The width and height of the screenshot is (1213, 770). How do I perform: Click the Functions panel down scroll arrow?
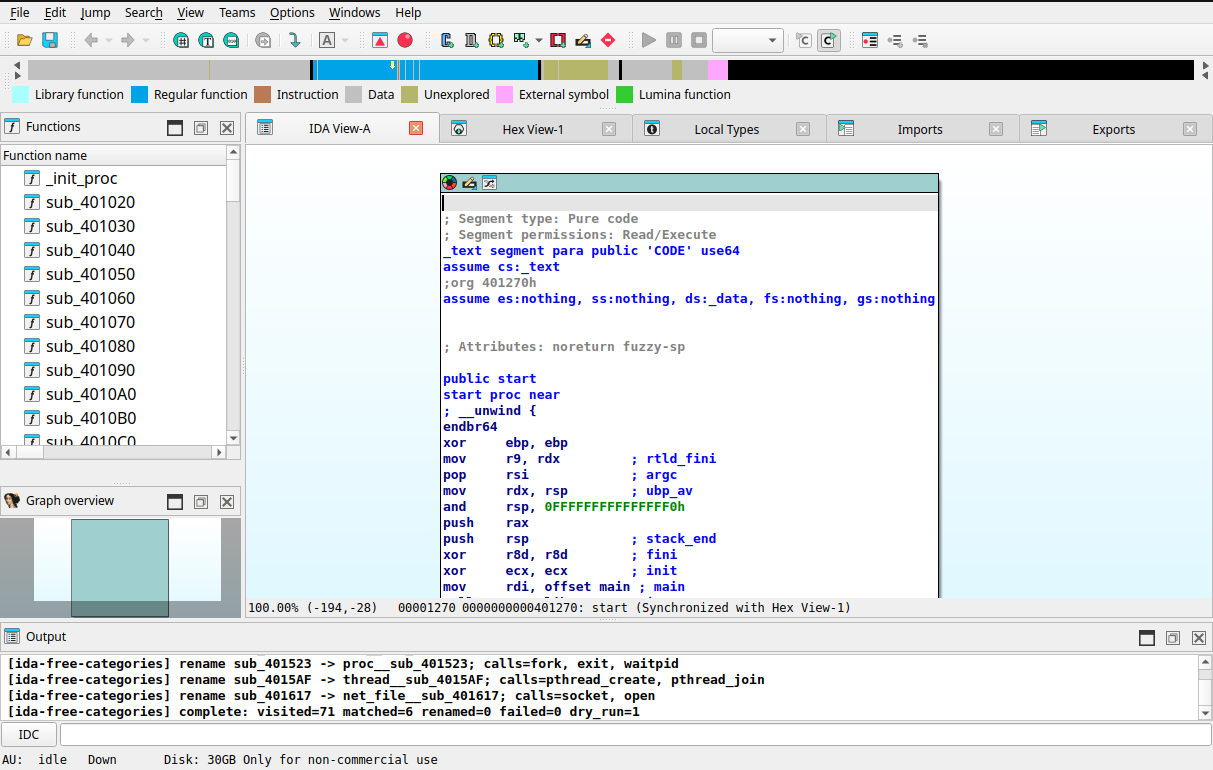(x=233, y=438)
